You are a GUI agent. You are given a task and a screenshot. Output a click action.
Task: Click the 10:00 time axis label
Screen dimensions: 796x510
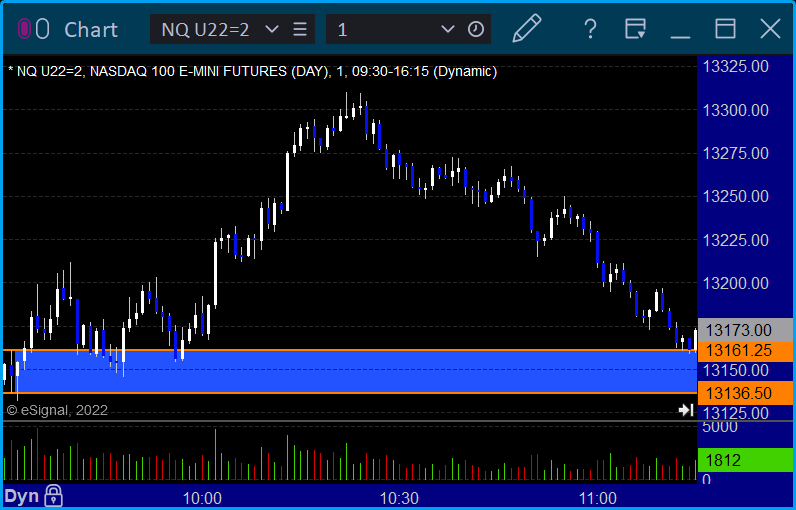[202, 498]
